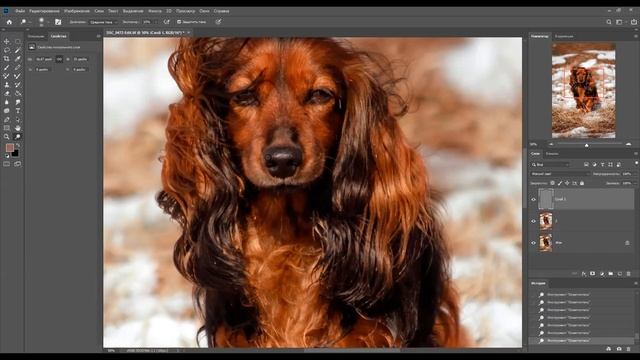Image resolution: width=640 pixels, height=360 pixels.
Task: Open the Dodge tool preset picker
Action: (25, 22)
